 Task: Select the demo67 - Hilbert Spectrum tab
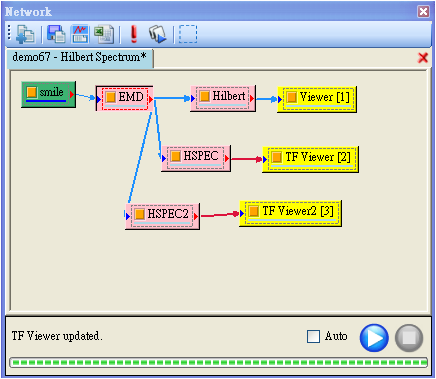[79, 57]
